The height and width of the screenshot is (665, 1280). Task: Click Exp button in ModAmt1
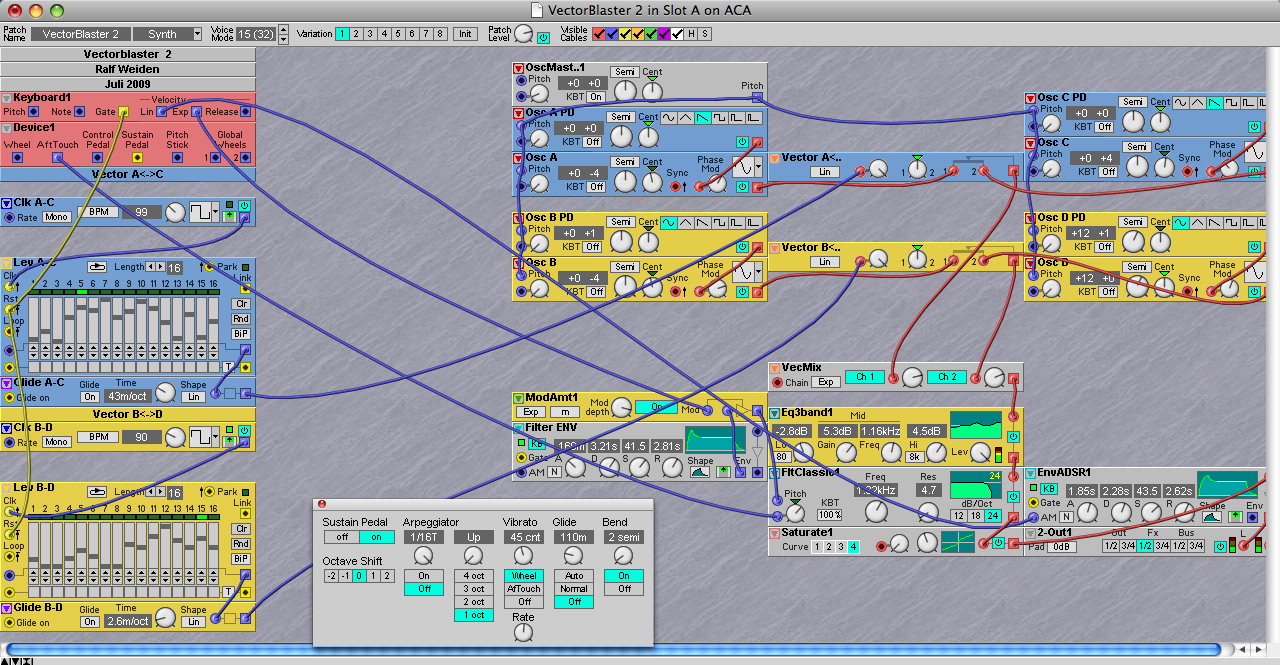point(530,412)
